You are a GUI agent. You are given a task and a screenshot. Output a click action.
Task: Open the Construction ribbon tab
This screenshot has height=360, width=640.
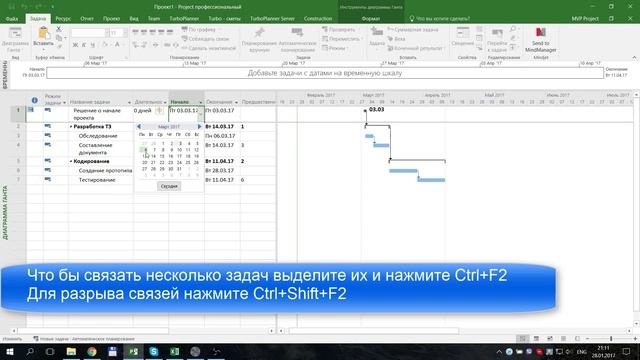point(318,19)
